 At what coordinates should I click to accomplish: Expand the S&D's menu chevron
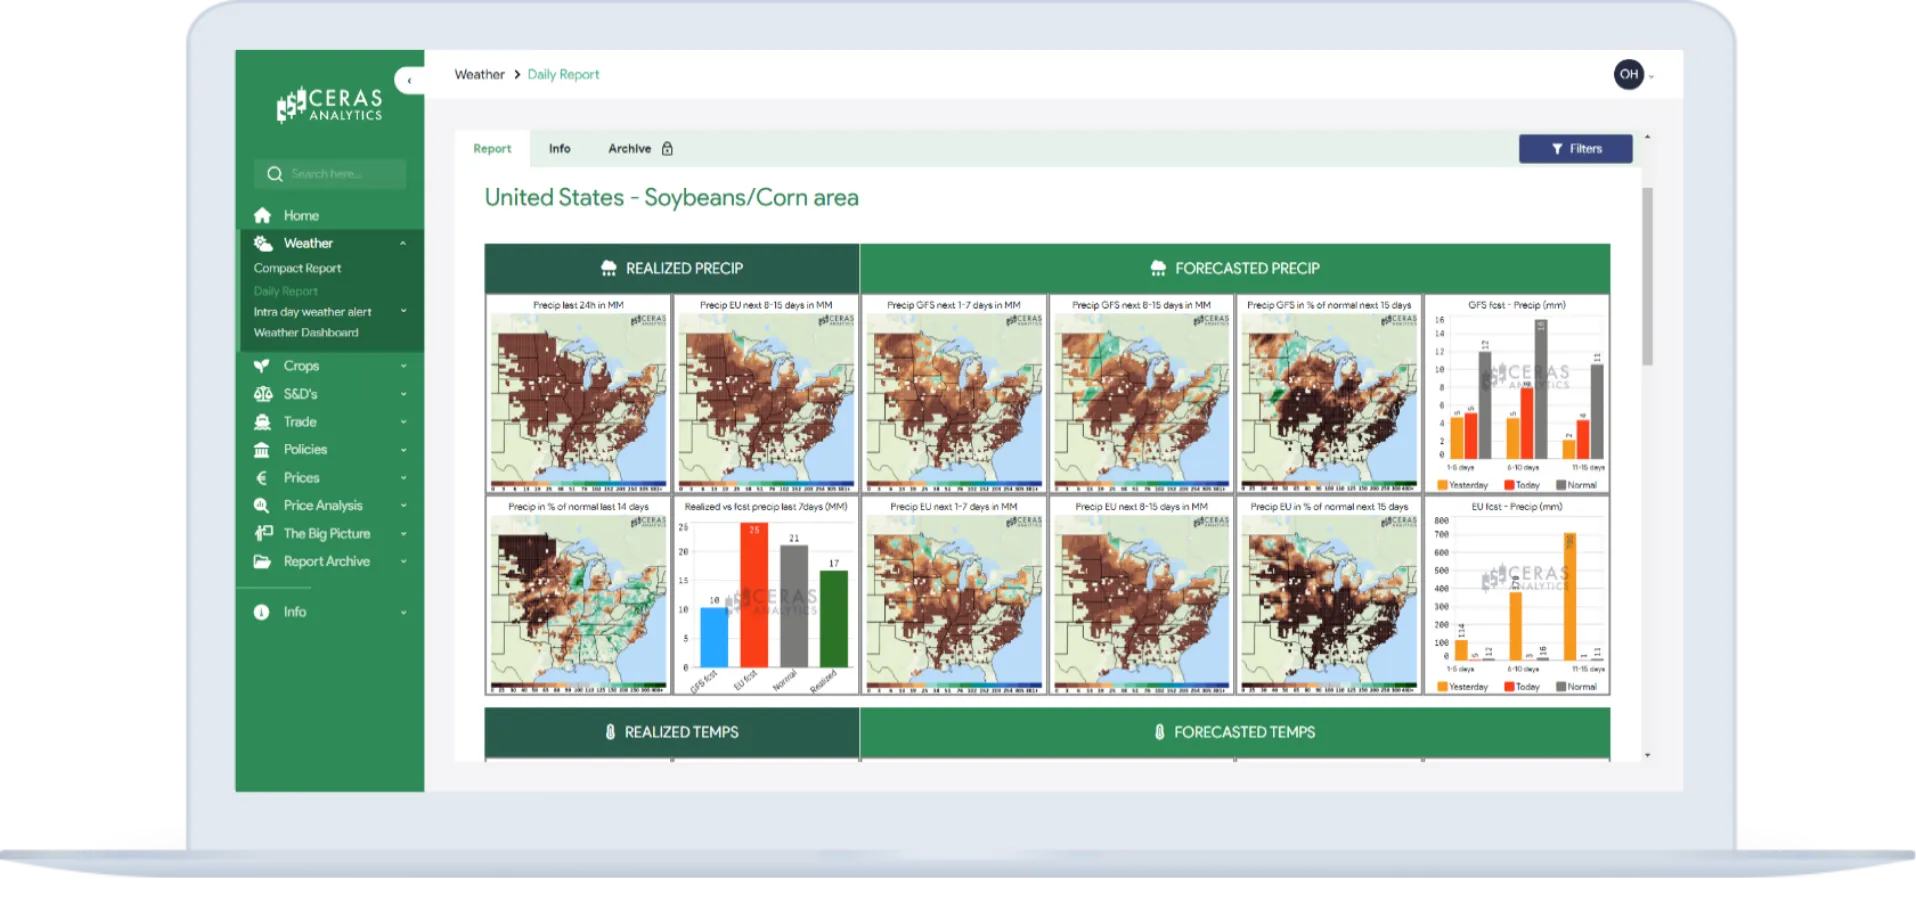[403, 394]
